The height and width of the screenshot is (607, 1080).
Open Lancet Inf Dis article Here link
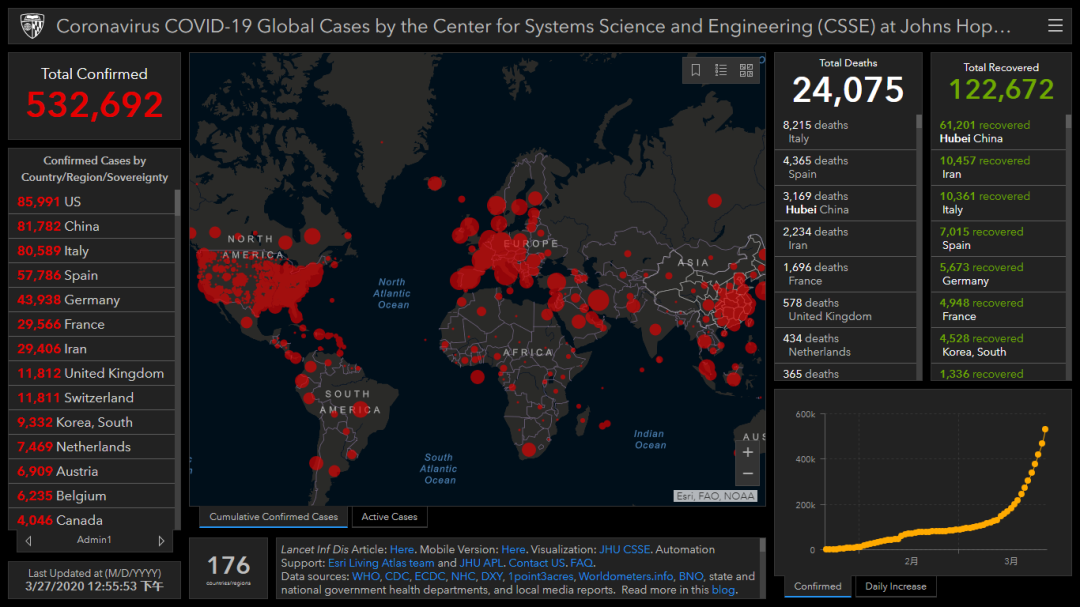pyautogui.click(x=402, y=550)
